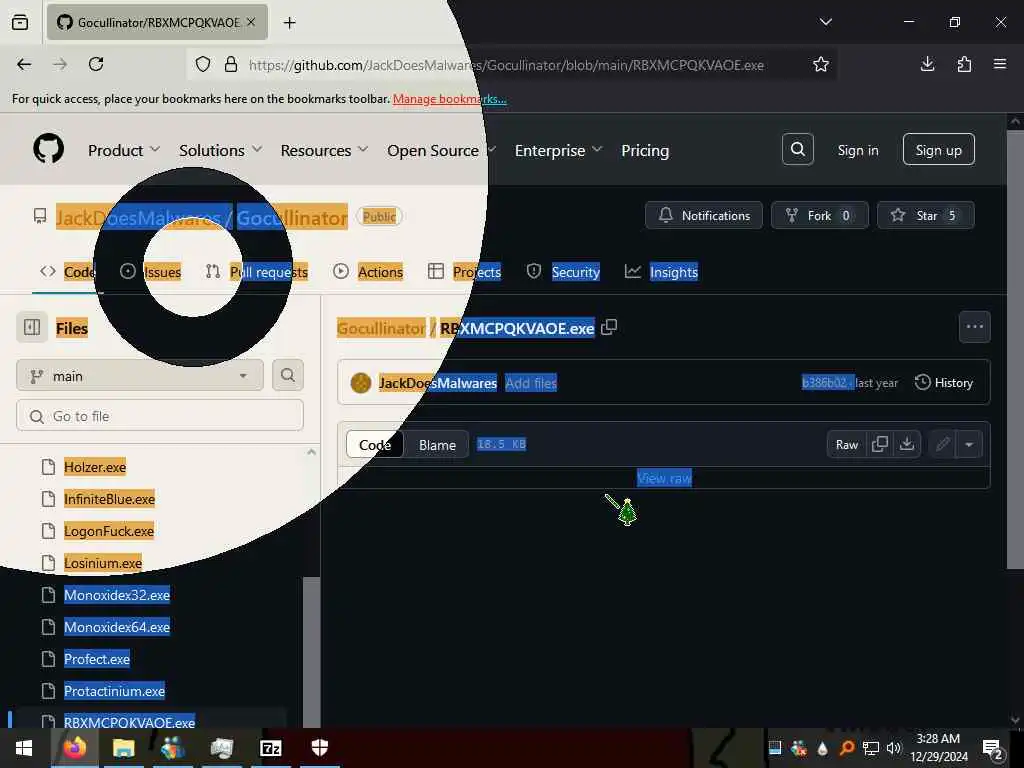Open the file History
Viewport: 1024px width, 768px height.
tap(944, 382)
